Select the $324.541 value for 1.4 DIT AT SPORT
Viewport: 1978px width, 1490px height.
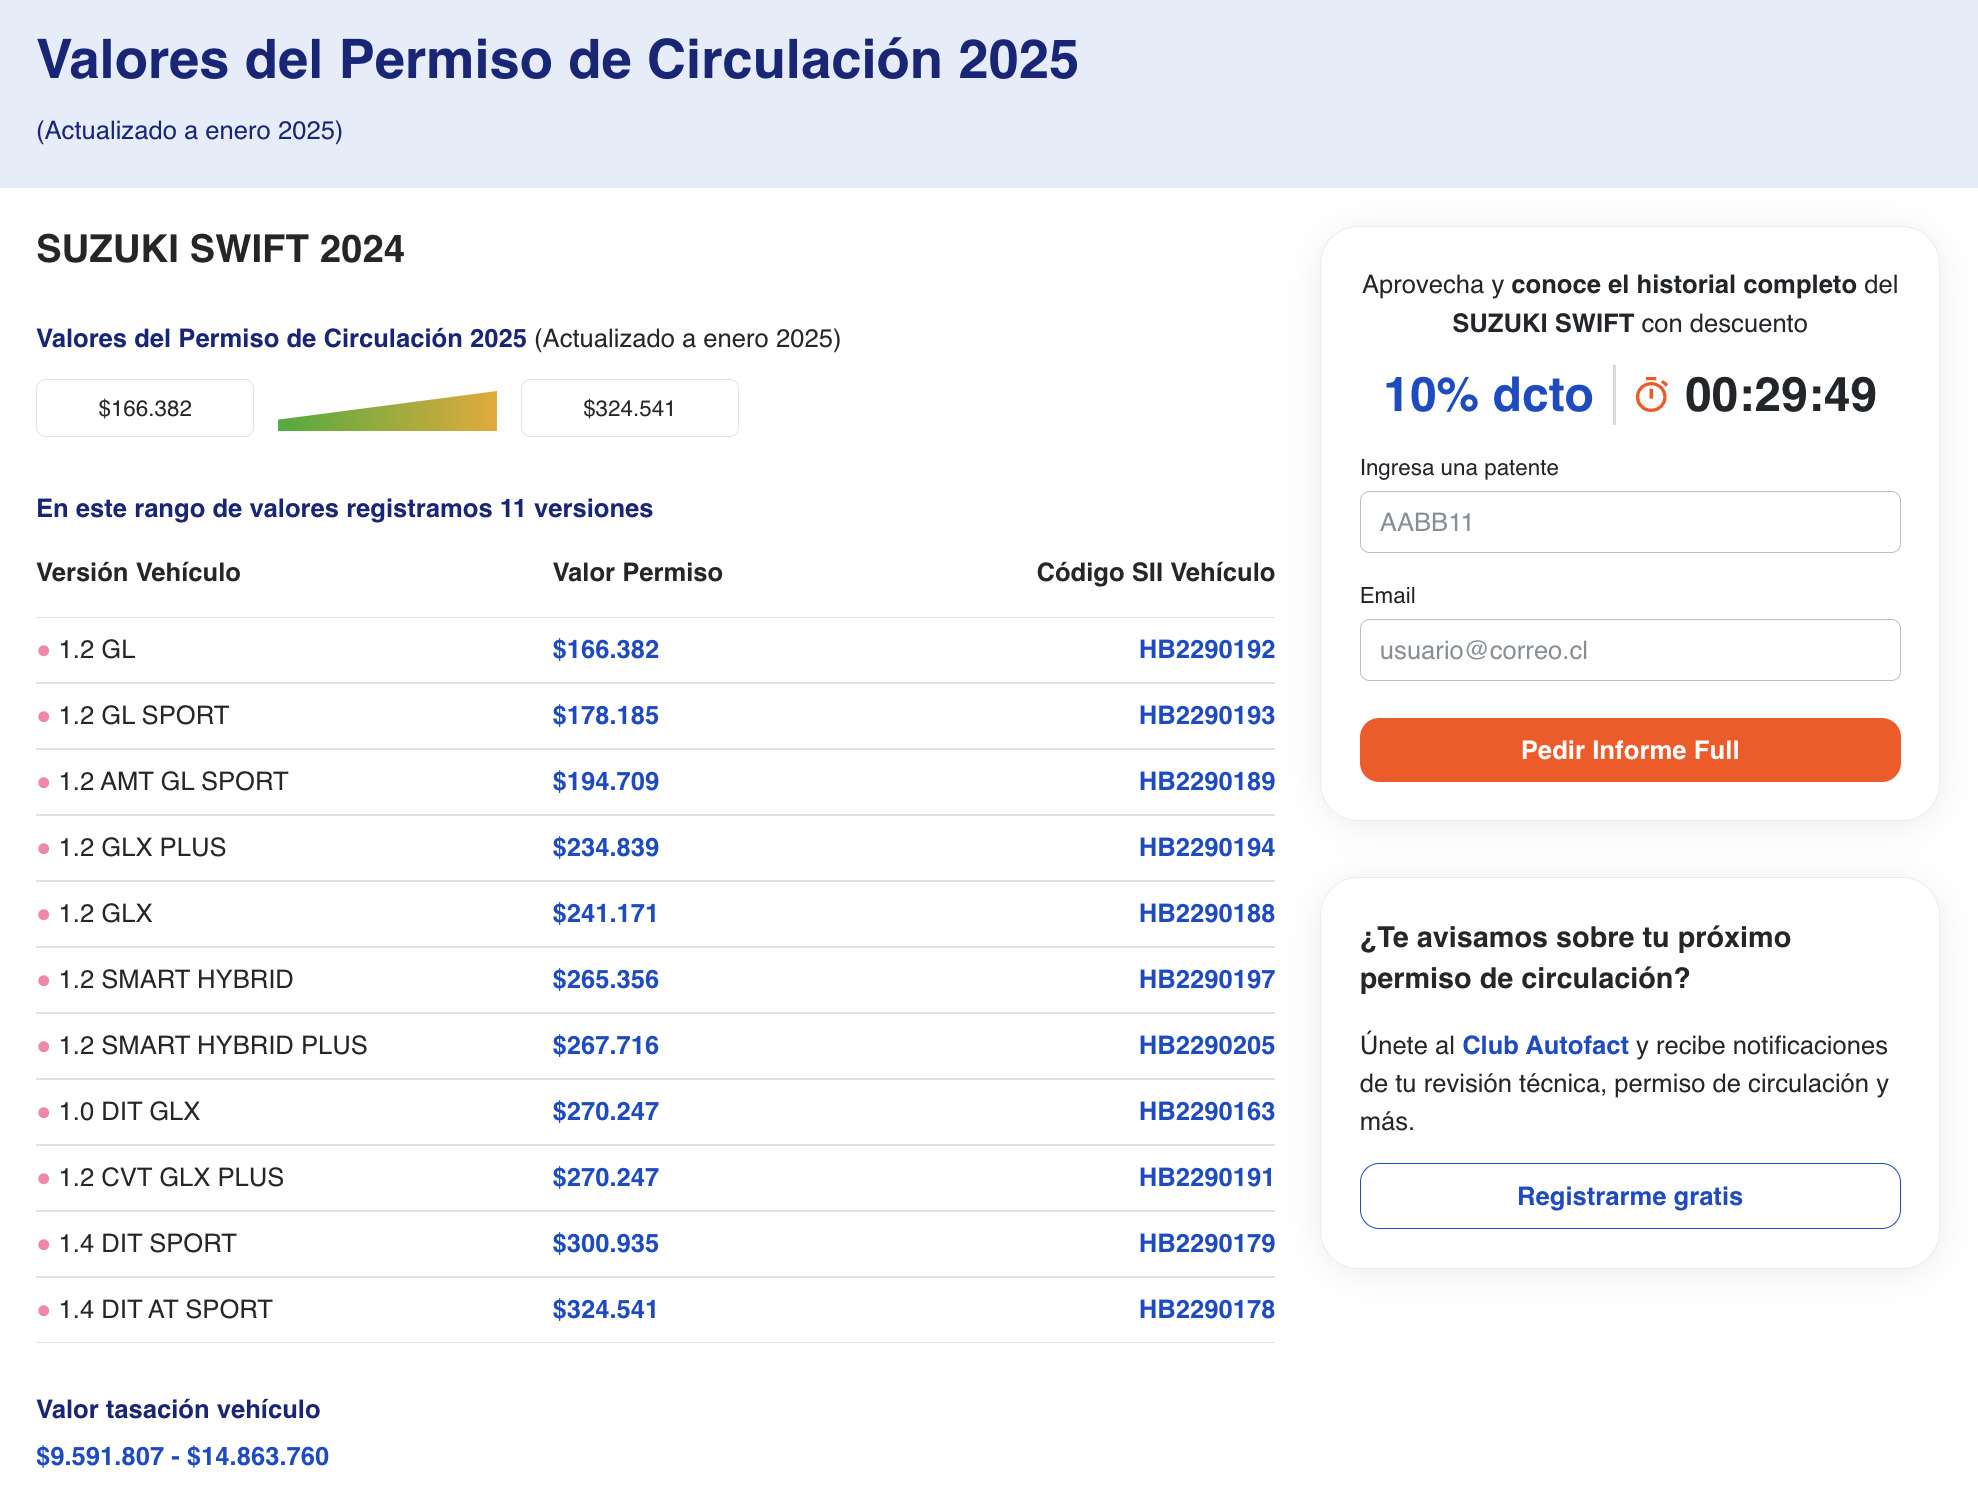point(604,1308)
